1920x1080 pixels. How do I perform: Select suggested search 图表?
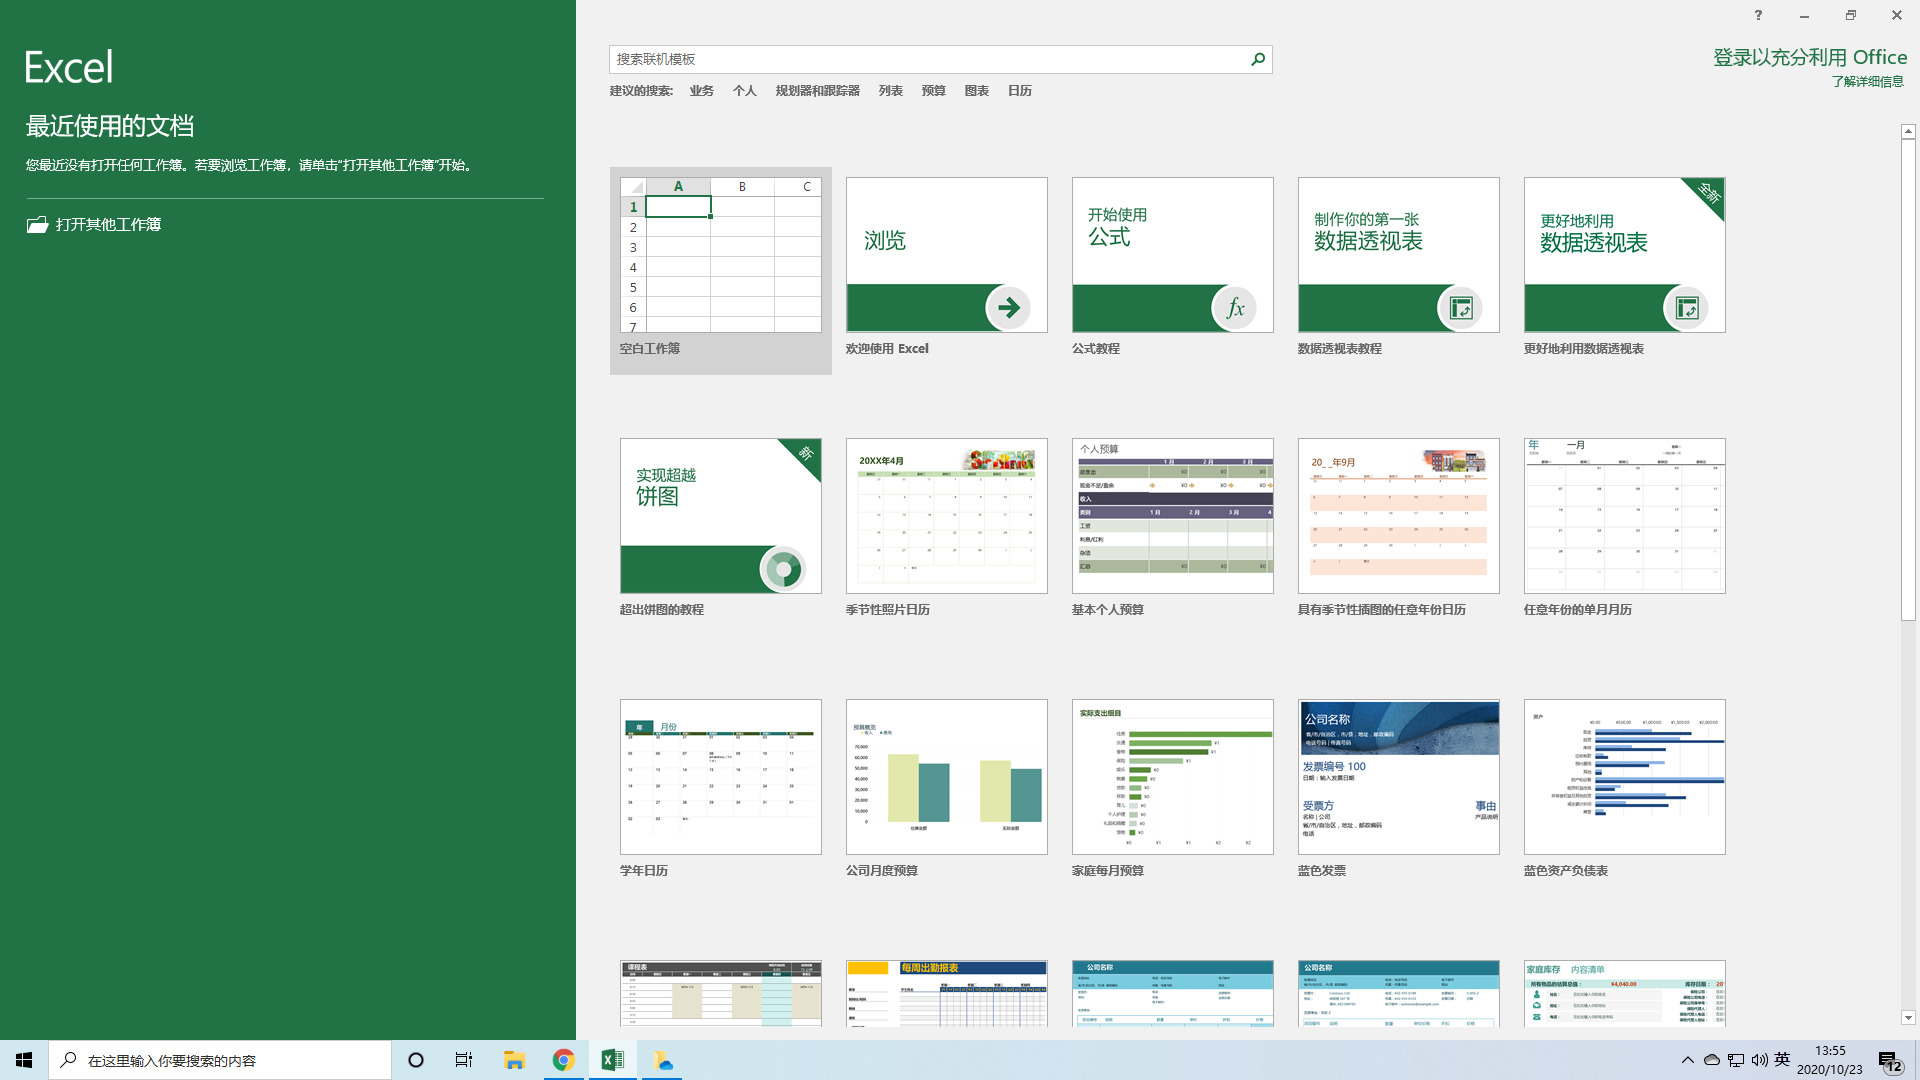977,91
